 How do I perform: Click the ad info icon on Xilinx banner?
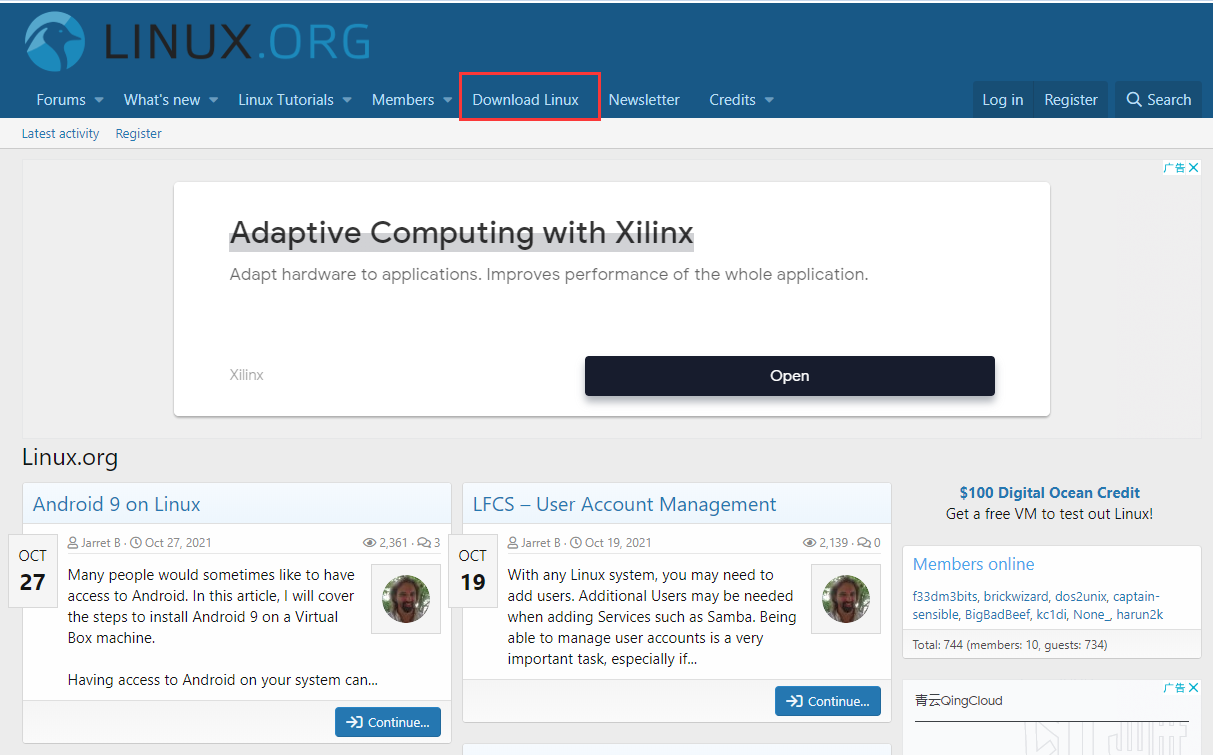[1175, 168]
